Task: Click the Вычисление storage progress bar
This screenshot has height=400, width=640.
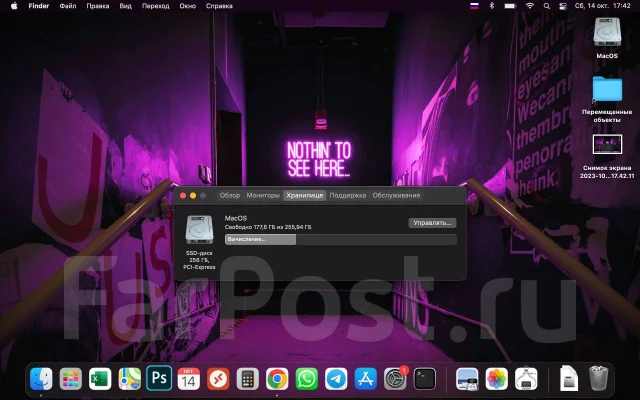Action: point(341,239)
